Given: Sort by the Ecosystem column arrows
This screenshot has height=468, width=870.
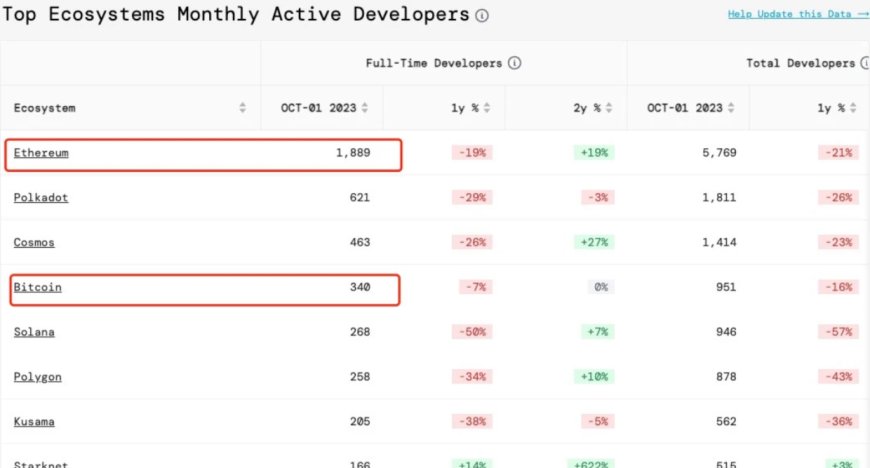Looking at the screenshot, I should (242, 108).
